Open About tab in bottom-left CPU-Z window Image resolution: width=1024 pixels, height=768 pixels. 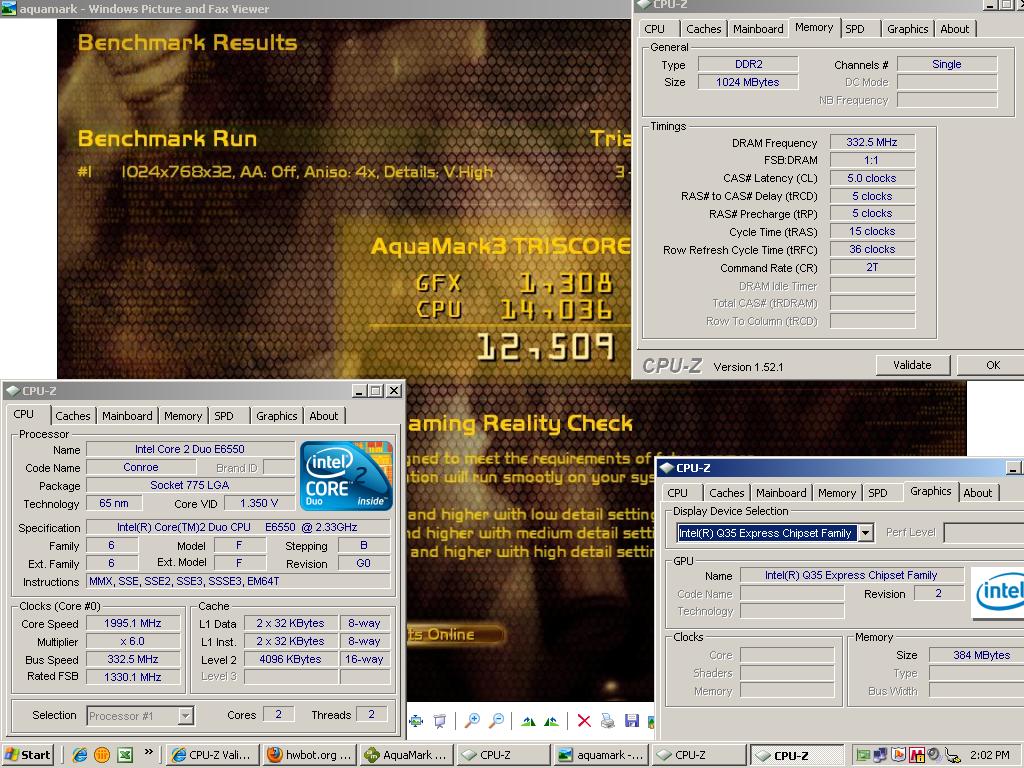(324, 416)
